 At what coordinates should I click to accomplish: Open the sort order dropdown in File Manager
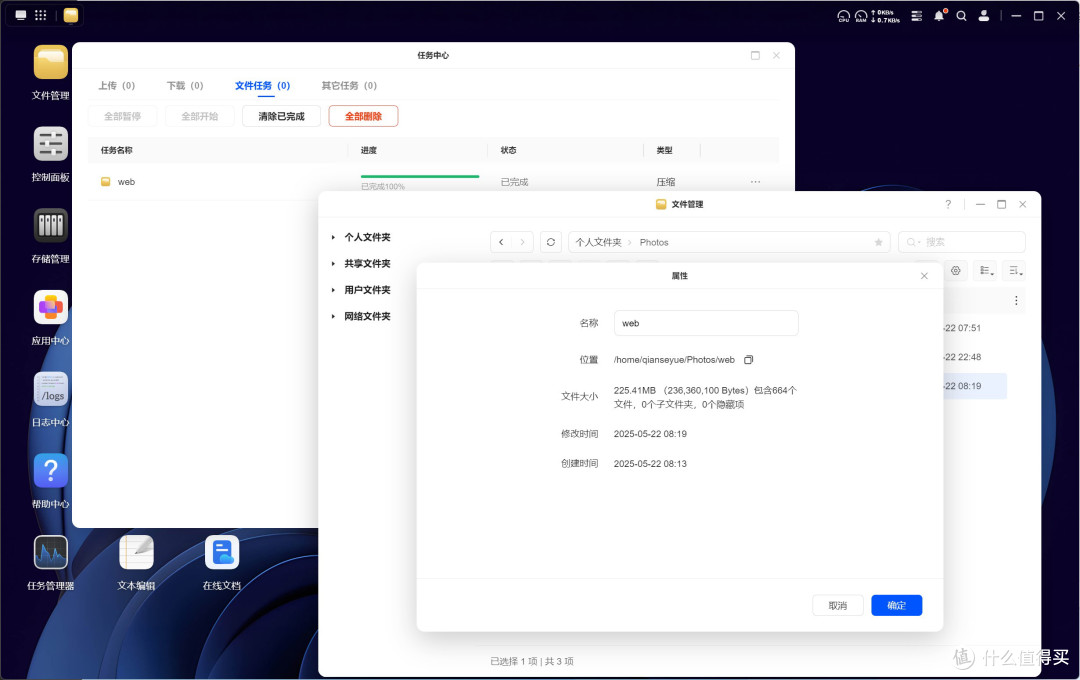click(x=1015, y=271)
